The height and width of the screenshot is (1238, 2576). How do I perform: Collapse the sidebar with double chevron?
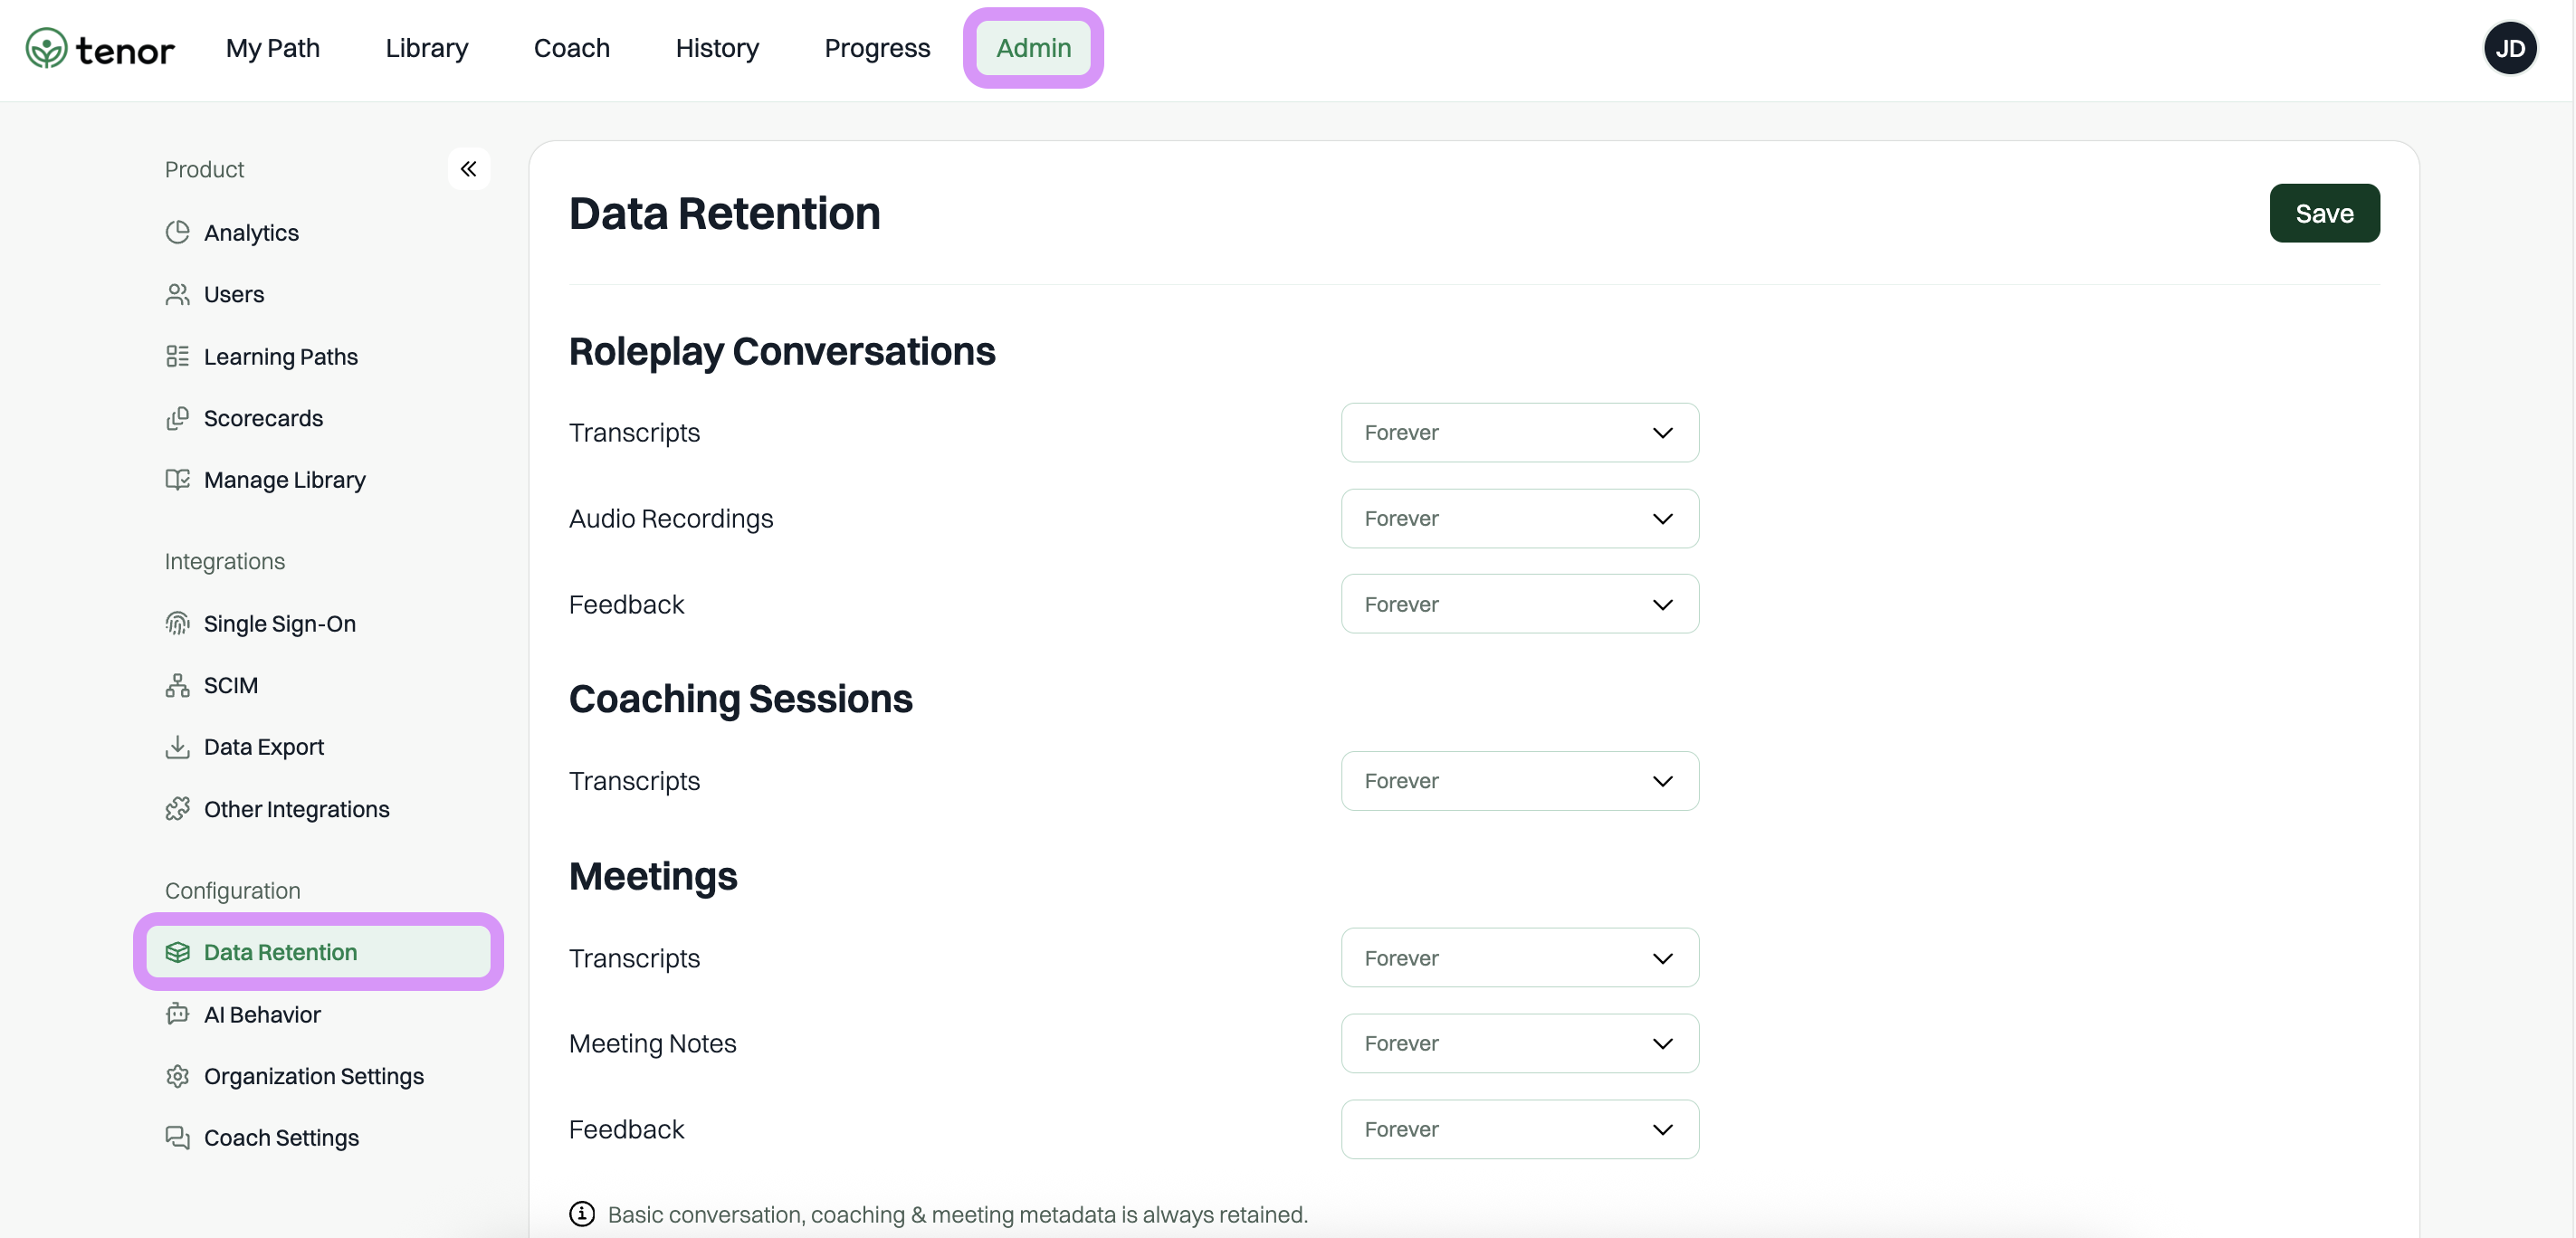tap(468, 169)
